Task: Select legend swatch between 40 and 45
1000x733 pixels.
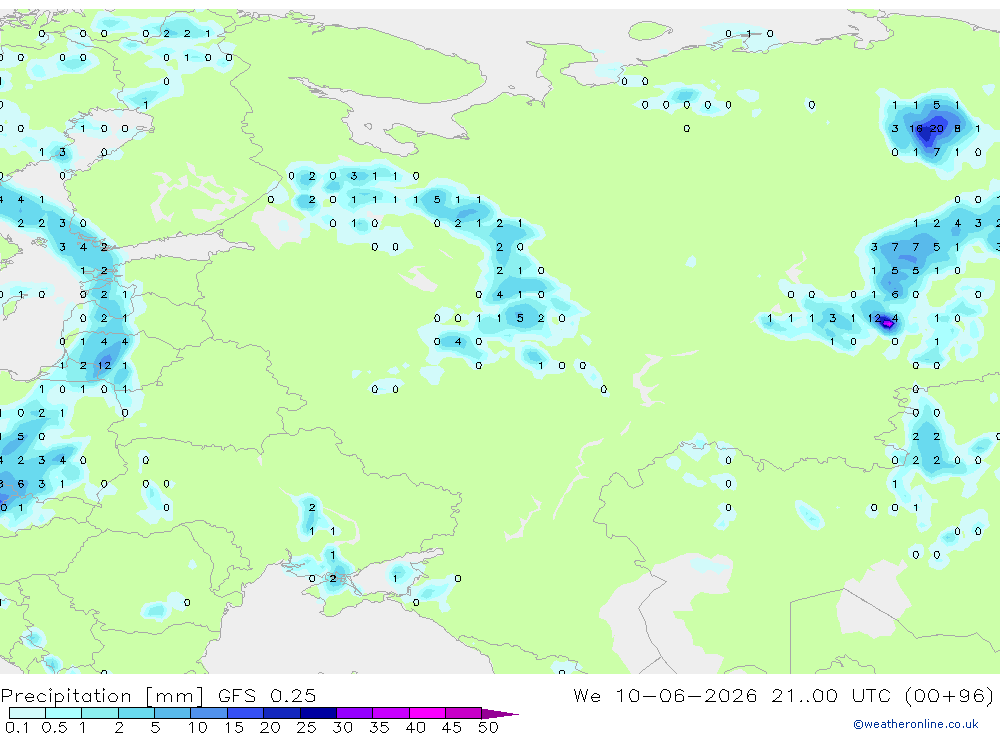Action: pos(427,713)
